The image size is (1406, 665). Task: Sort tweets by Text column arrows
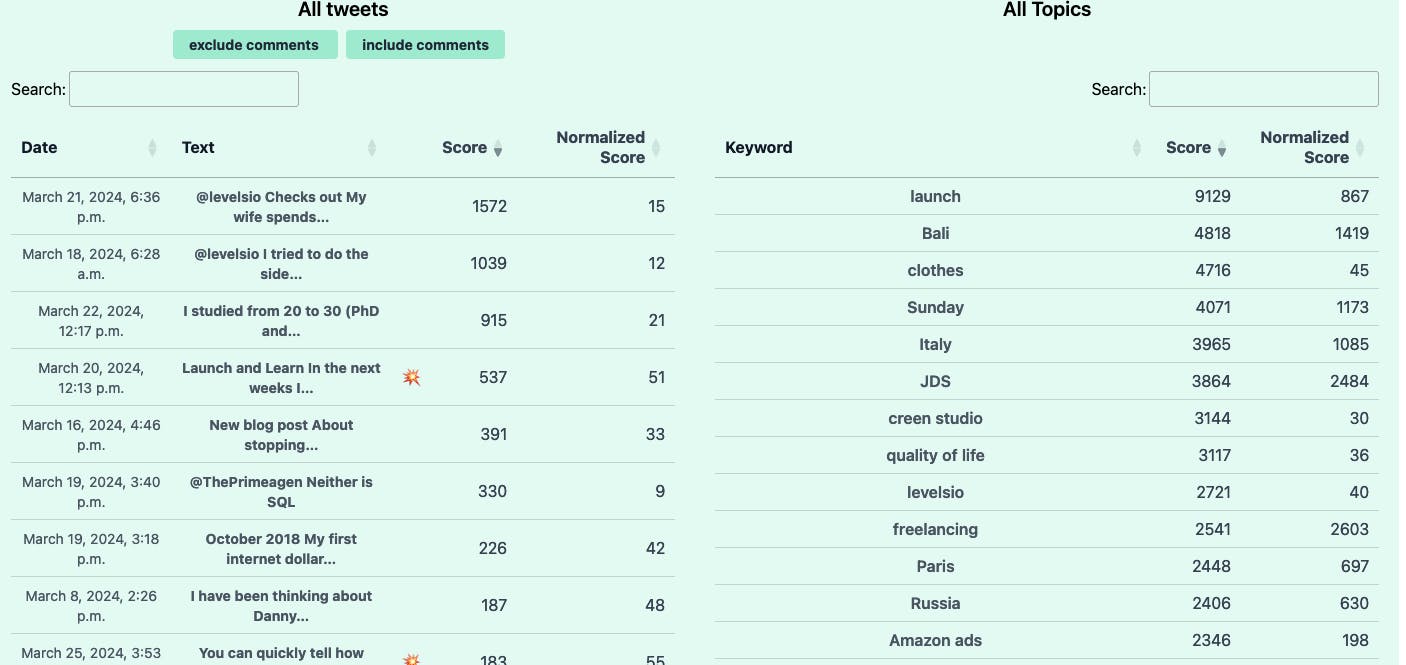pos(372,148)
